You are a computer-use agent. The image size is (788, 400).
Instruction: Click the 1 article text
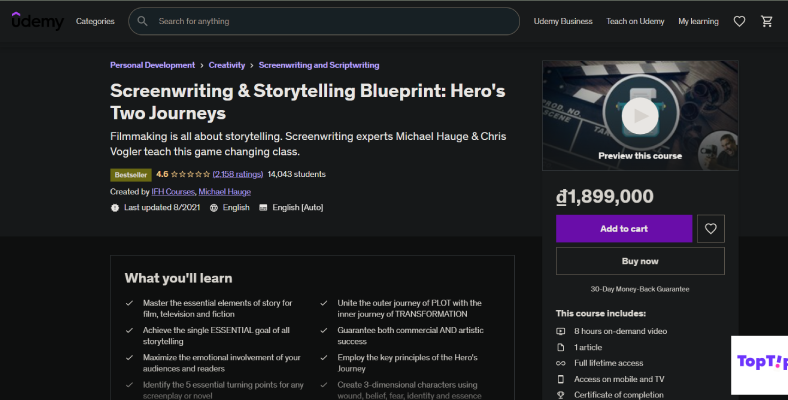[x=588, y=347]
